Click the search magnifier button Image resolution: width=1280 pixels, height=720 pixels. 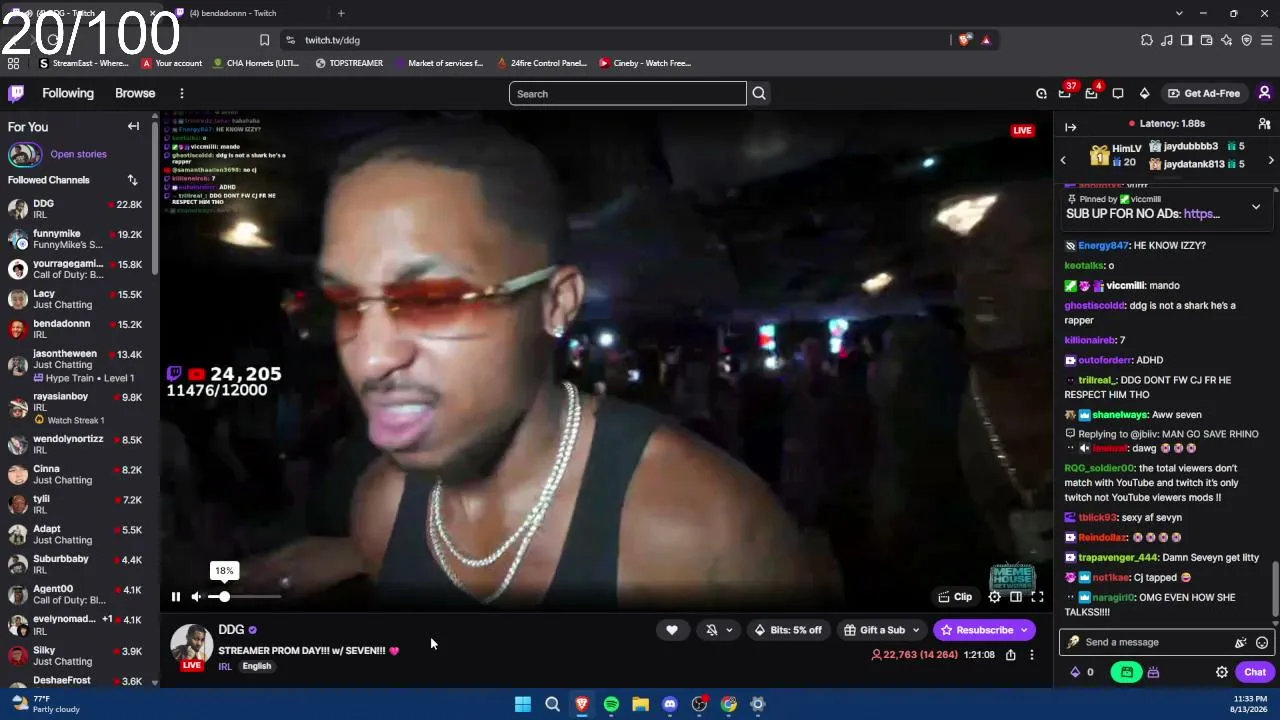[759, 94]
